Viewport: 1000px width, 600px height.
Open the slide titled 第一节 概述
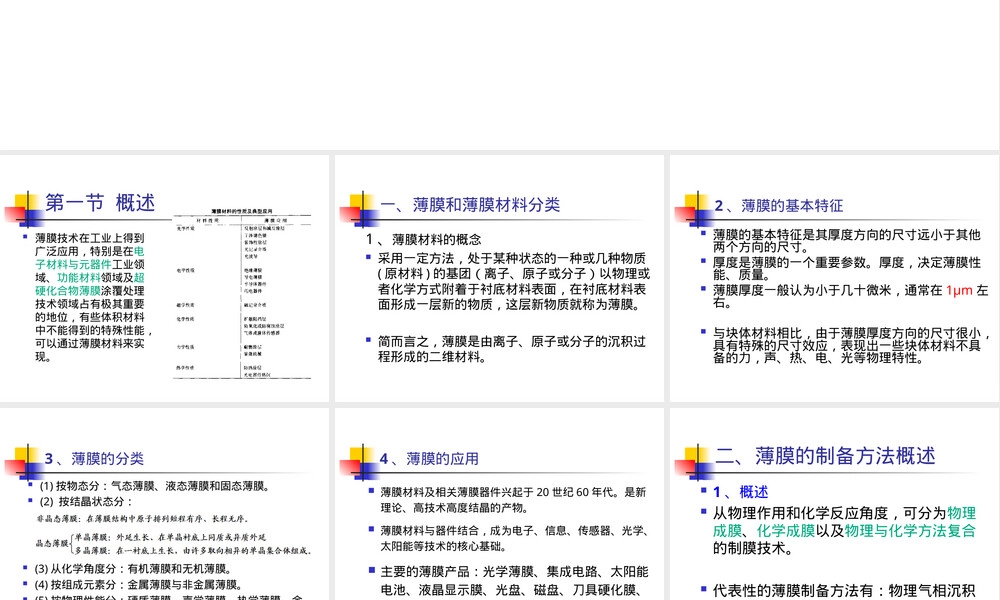[165, 279]
